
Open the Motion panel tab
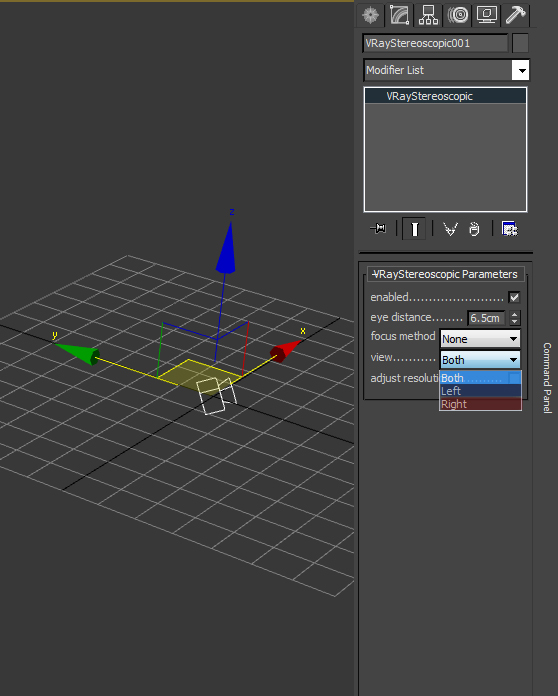(458, 15)
